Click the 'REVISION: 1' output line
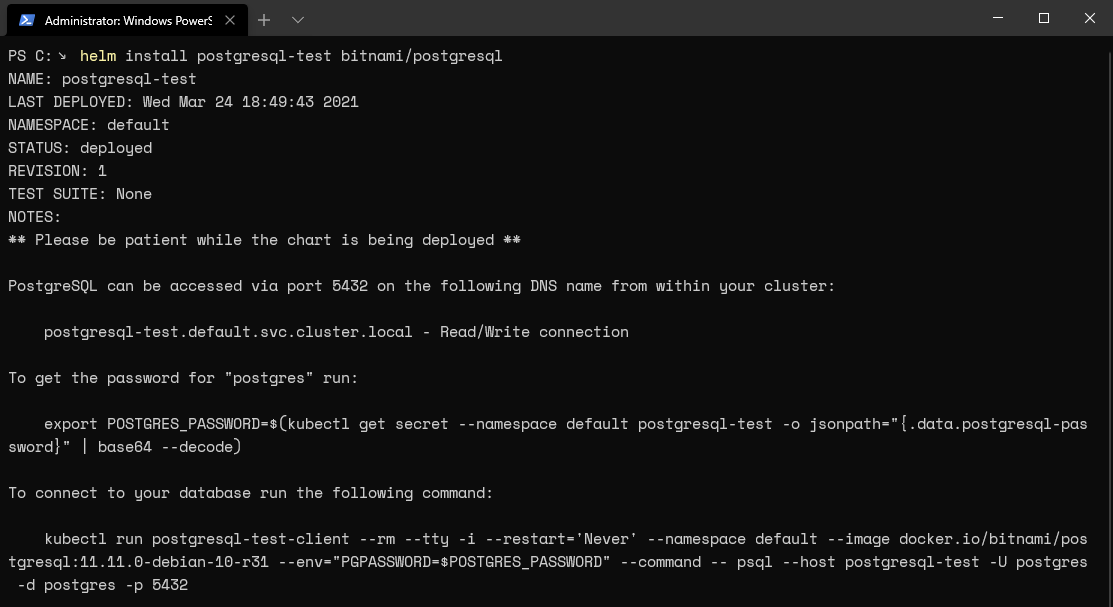The height and width of the screenshot is (607, 1113). (x=57, y=171)
